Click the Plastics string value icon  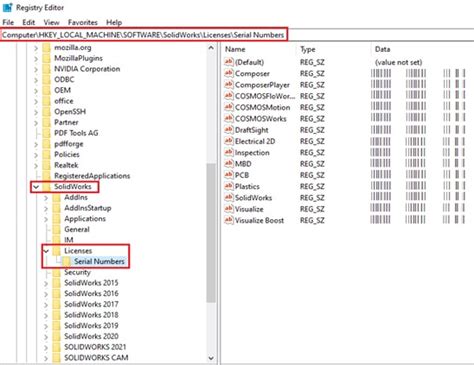coord(229,186)
